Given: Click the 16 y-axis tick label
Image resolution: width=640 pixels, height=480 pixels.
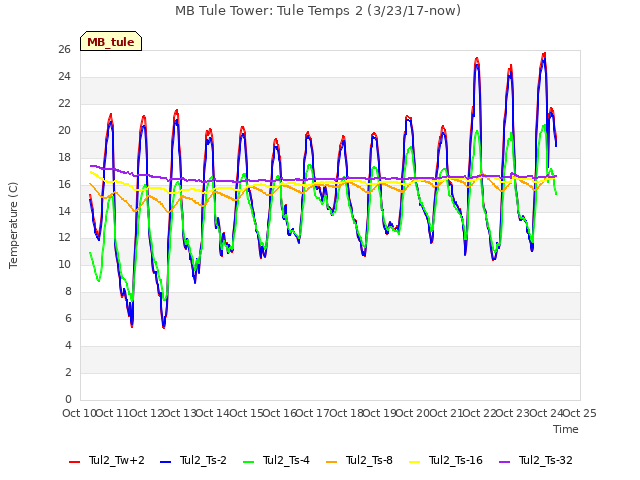Looking at the screenshot, I should pyautogui.click(x=64, y=184).
